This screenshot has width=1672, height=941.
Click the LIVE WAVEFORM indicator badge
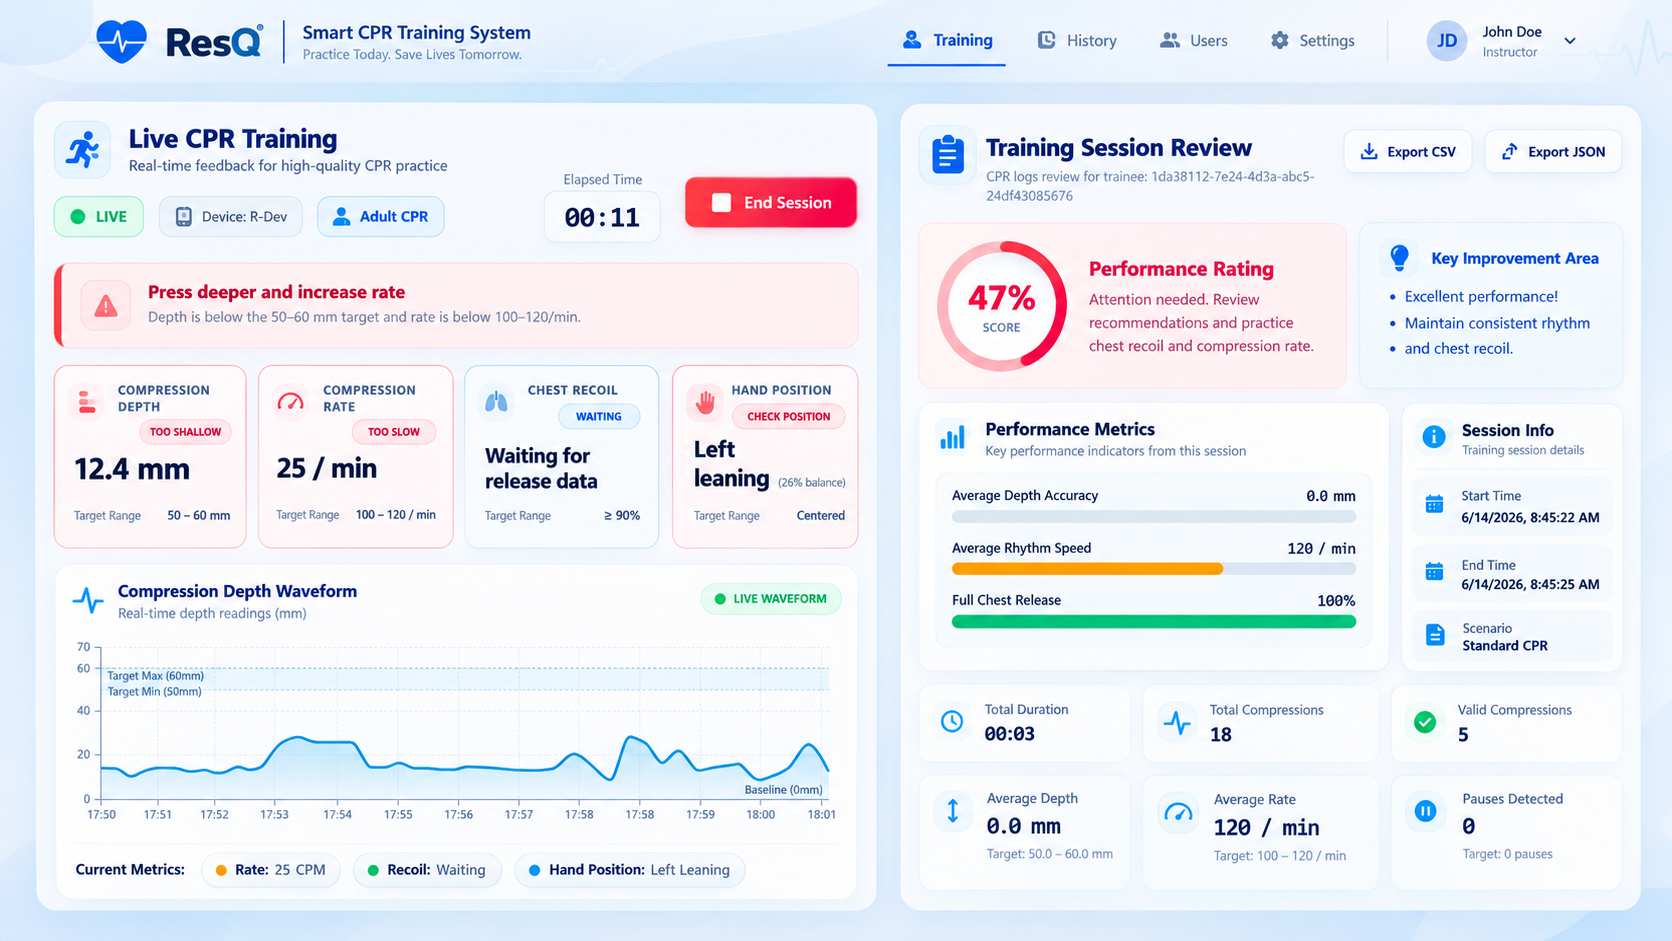(771, 599)
